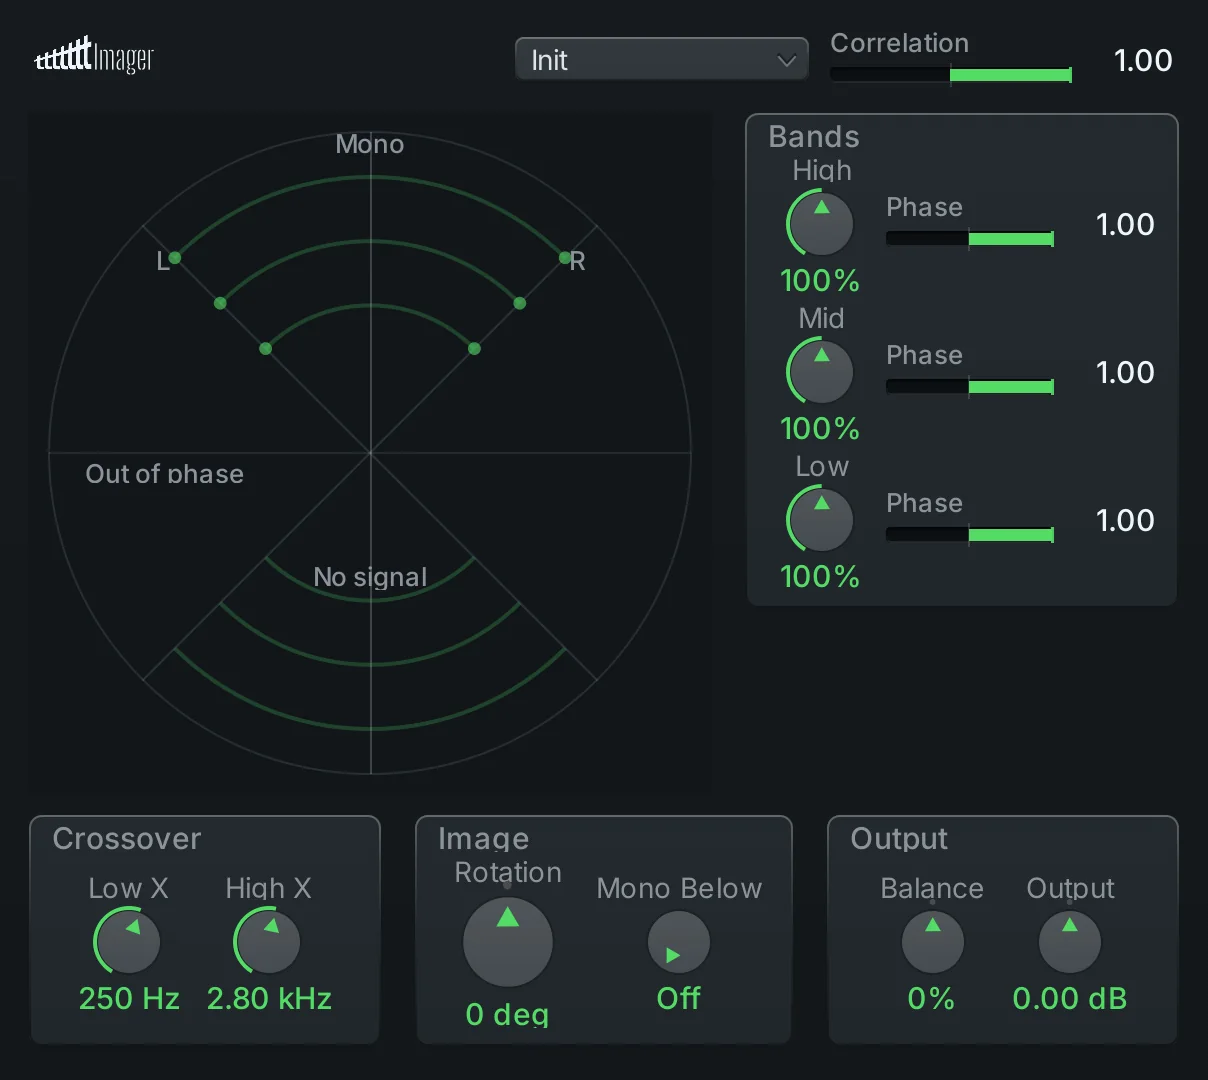Screen dimensions: 1208x1080
Task: Click the Low X crossover knob
Action: [128, 941]
